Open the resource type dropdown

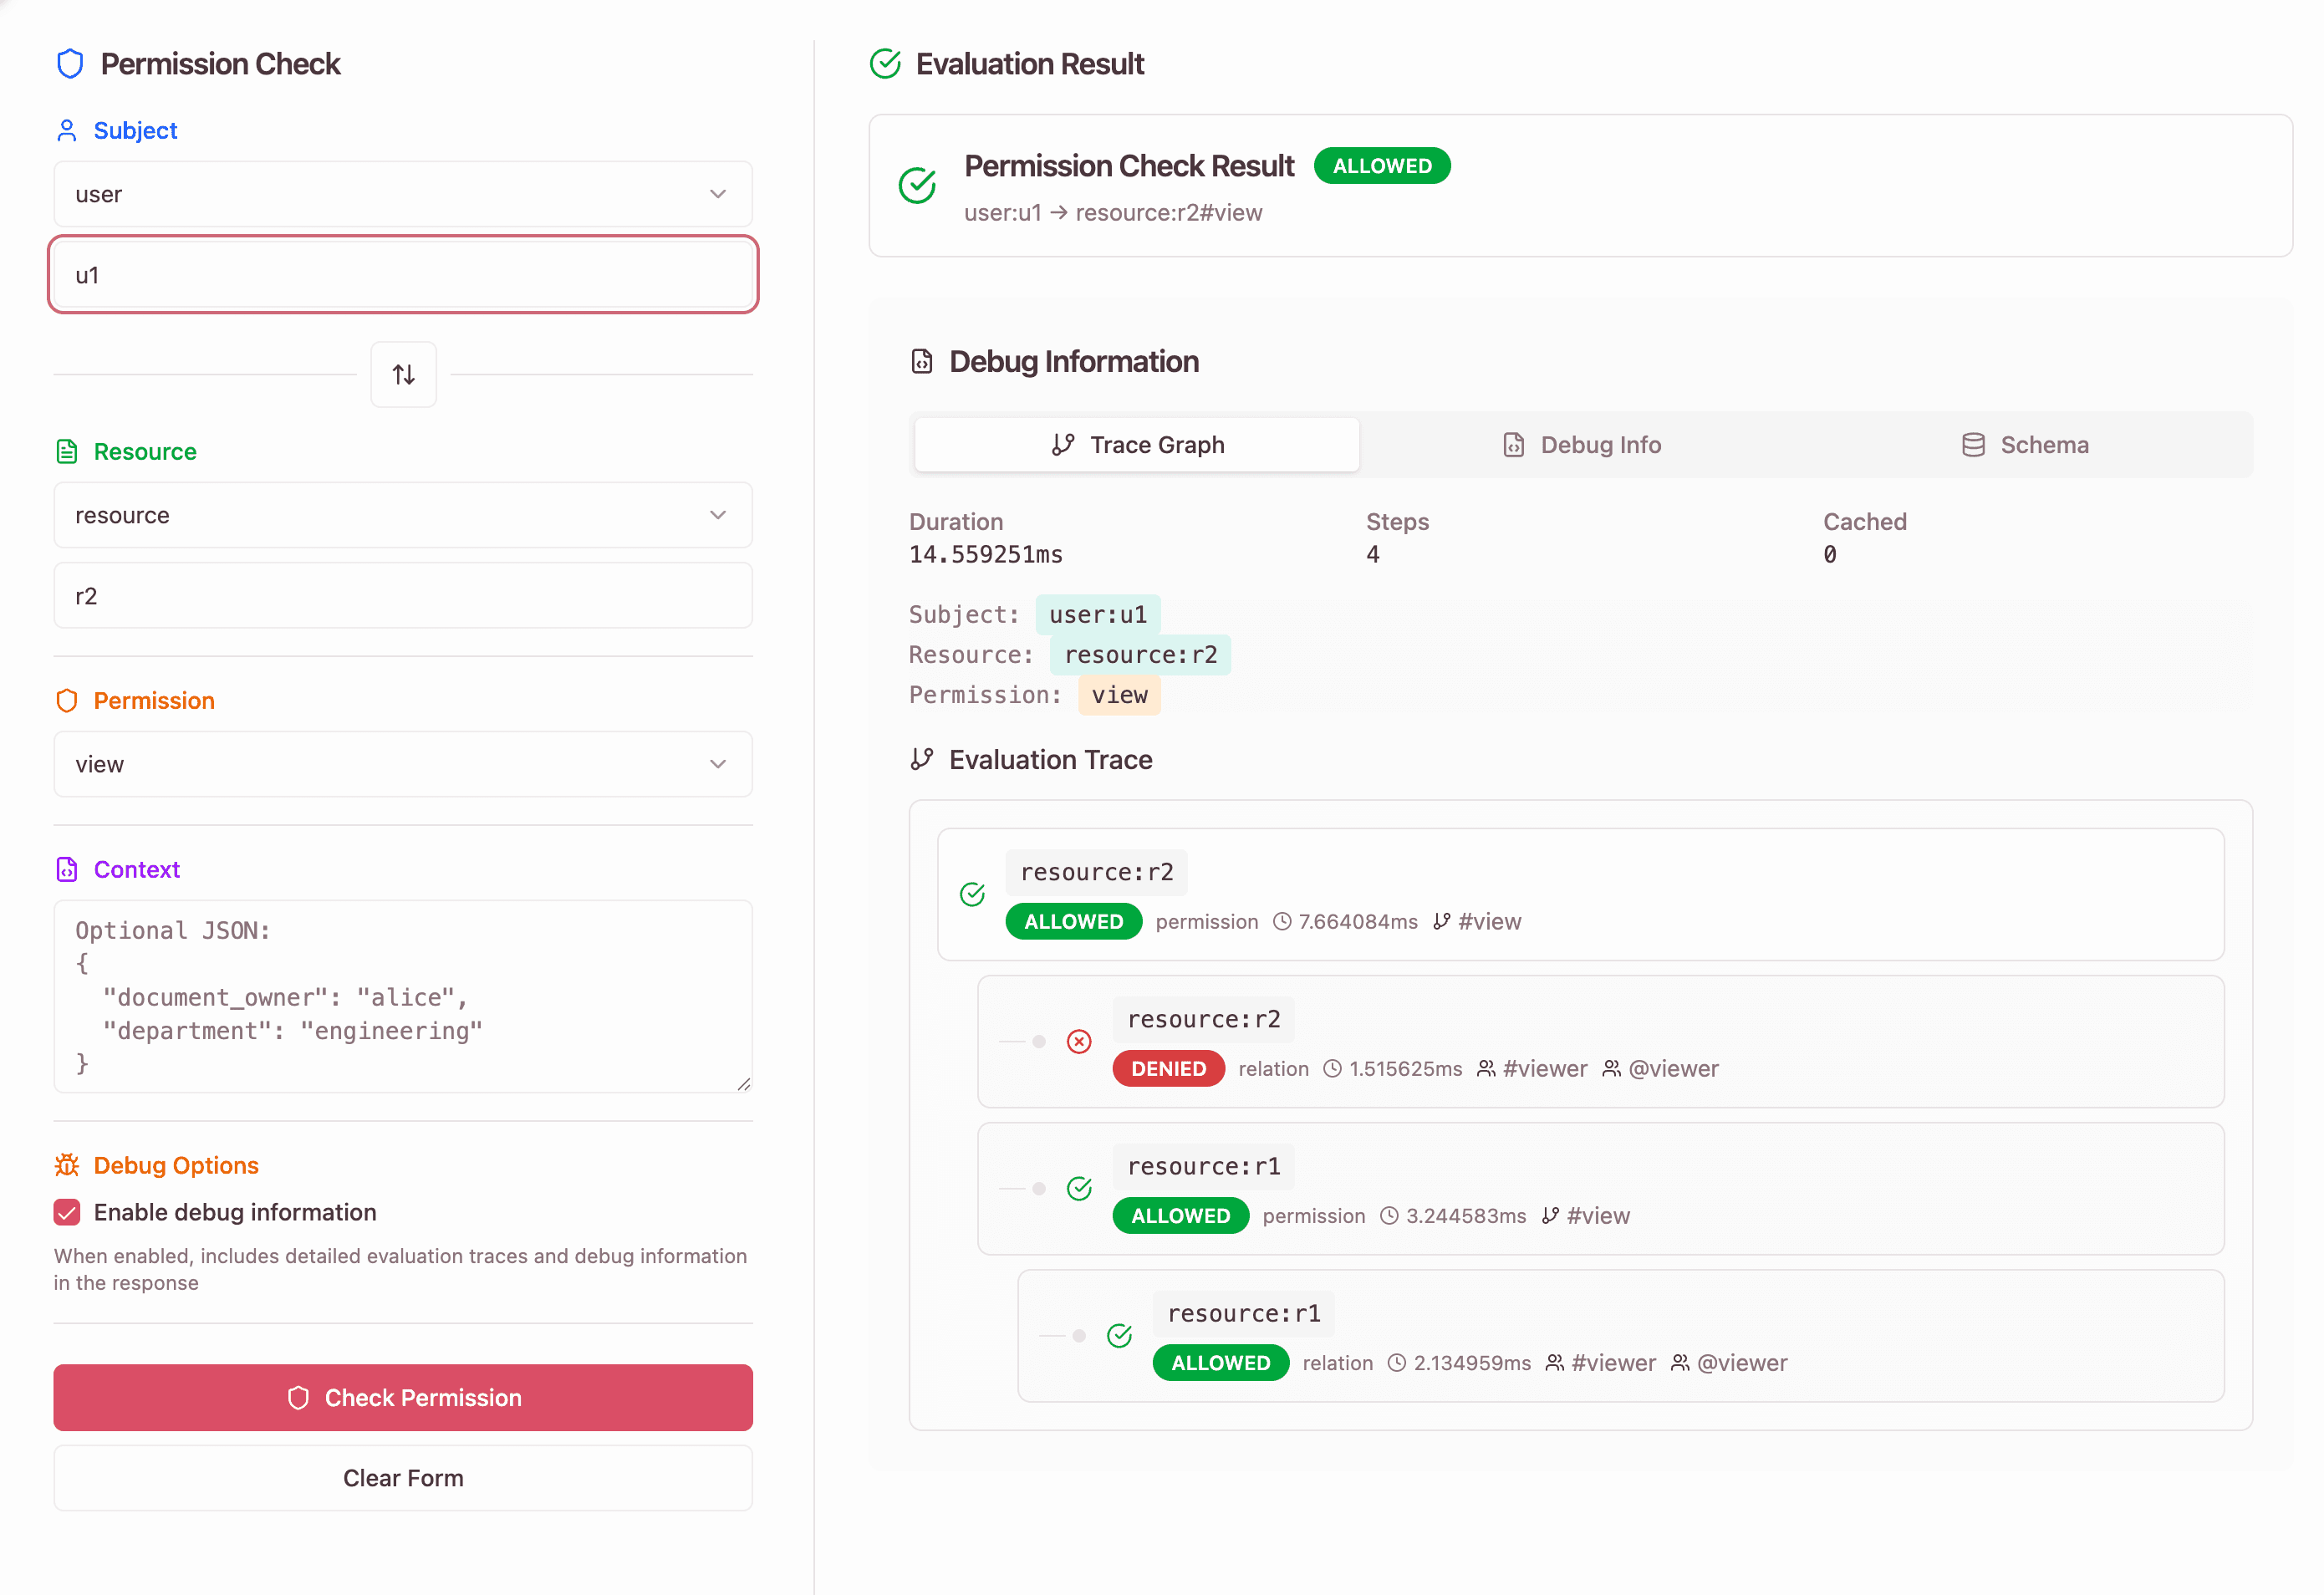(403, 514)
